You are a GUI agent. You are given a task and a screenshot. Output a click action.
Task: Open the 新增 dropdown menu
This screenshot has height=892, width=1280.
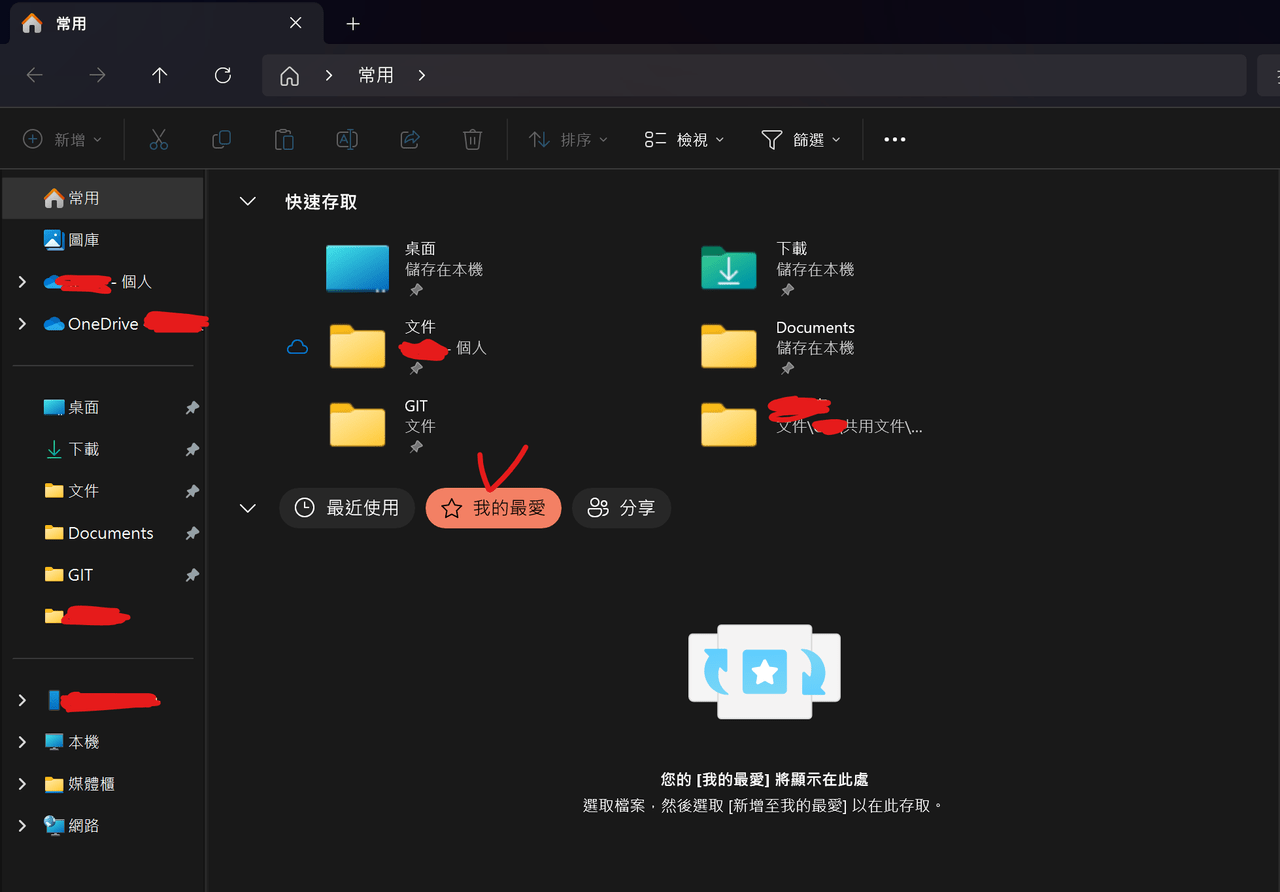click(x=63, y=140)
